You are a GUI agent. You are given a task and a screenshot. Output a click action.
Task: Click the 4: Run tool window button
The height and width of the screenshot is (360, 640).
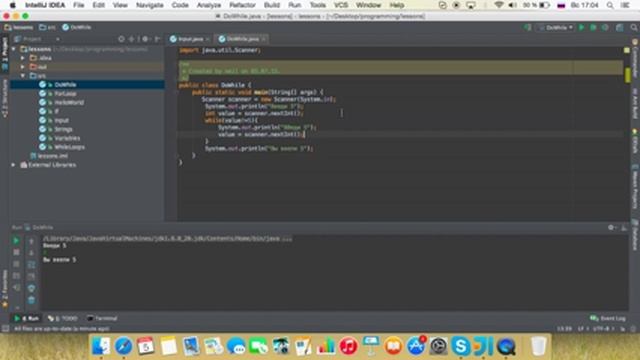pos(27,318)
